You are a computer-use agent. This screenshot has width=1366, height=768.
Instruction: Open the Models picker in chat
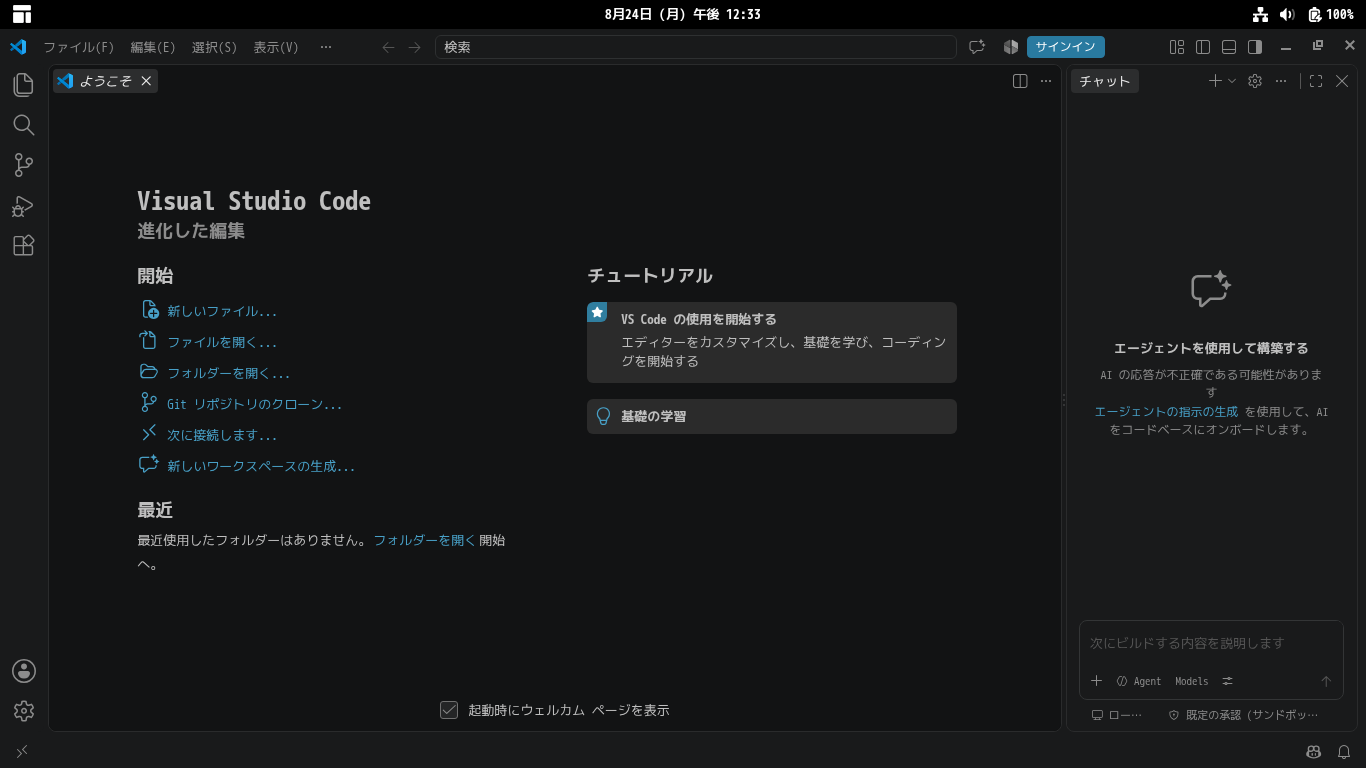(1192, 681)
